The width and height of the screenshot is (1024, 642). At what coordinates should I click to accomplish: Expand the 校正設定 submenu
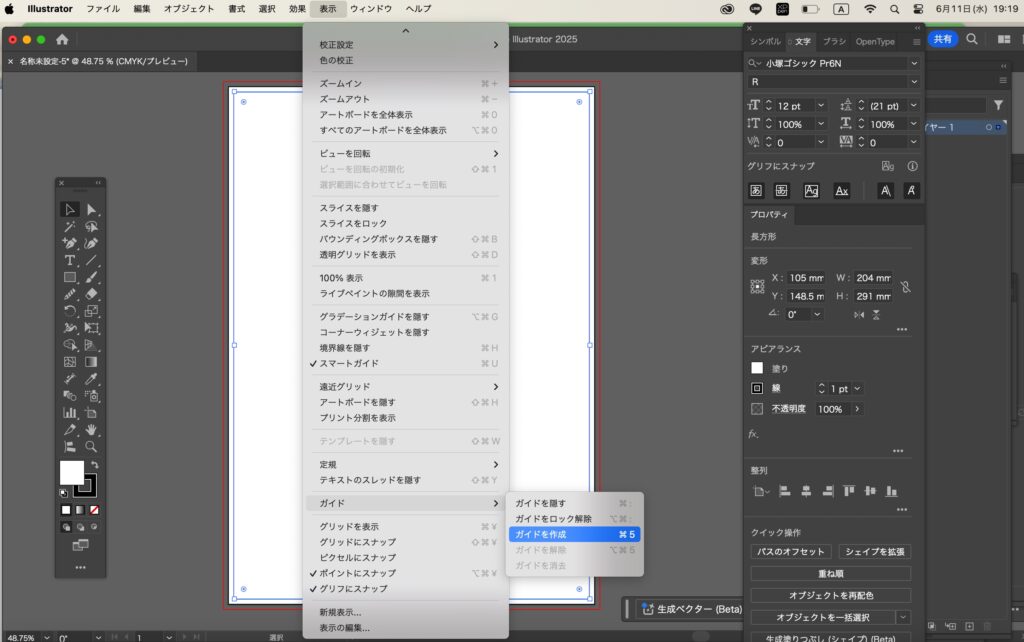pyautogui.click(x=405, y=44)
